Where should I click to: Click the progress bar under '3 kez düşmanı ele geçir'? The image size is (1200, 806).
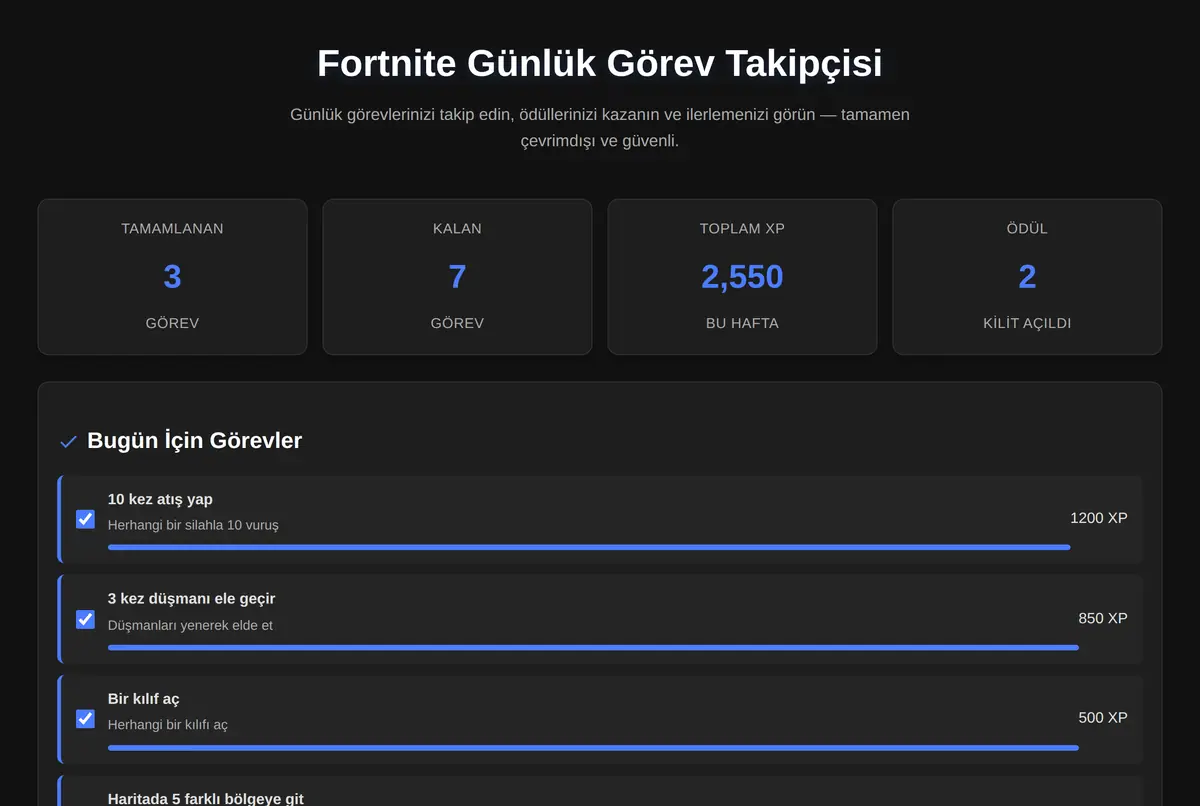pos(593,647)
